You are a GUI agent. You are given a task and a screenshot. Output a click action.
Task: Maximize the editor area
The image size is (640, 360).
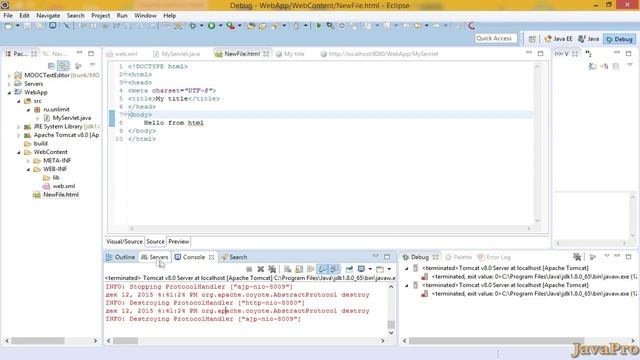pyautogui.click(x=540, y=53)
